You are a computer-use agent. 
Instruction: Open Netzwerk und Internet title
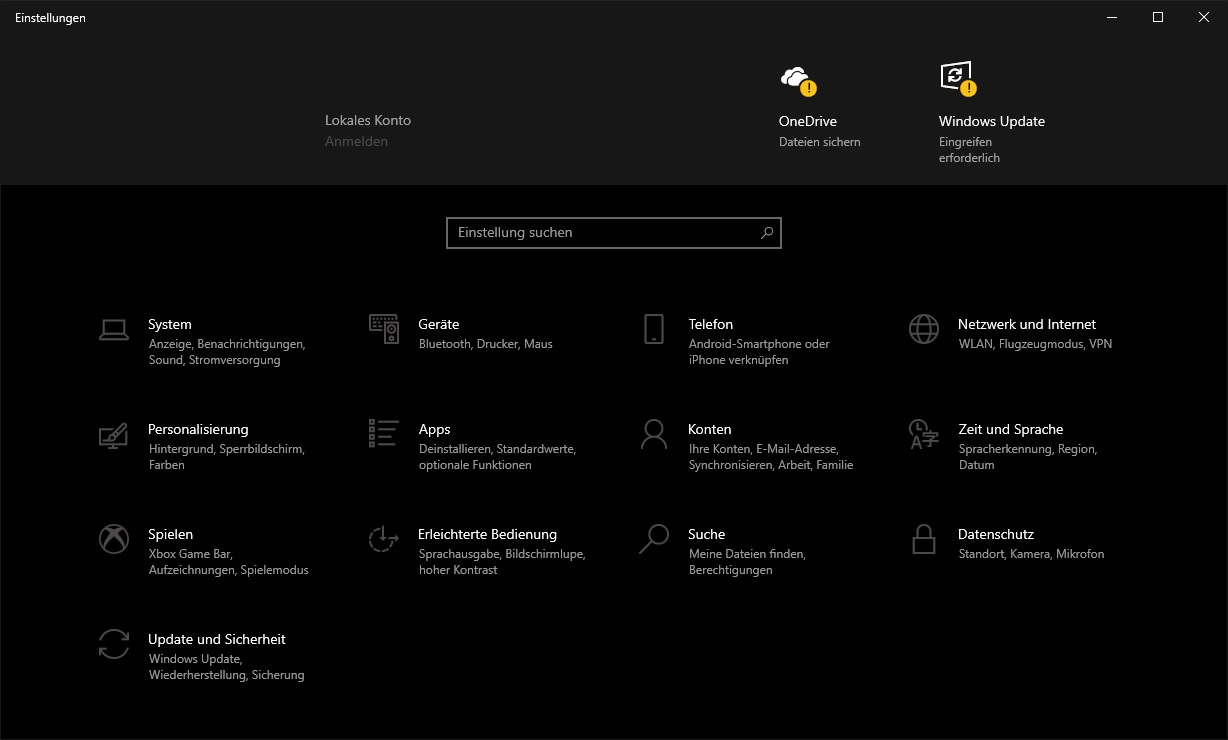(1027, 324)
